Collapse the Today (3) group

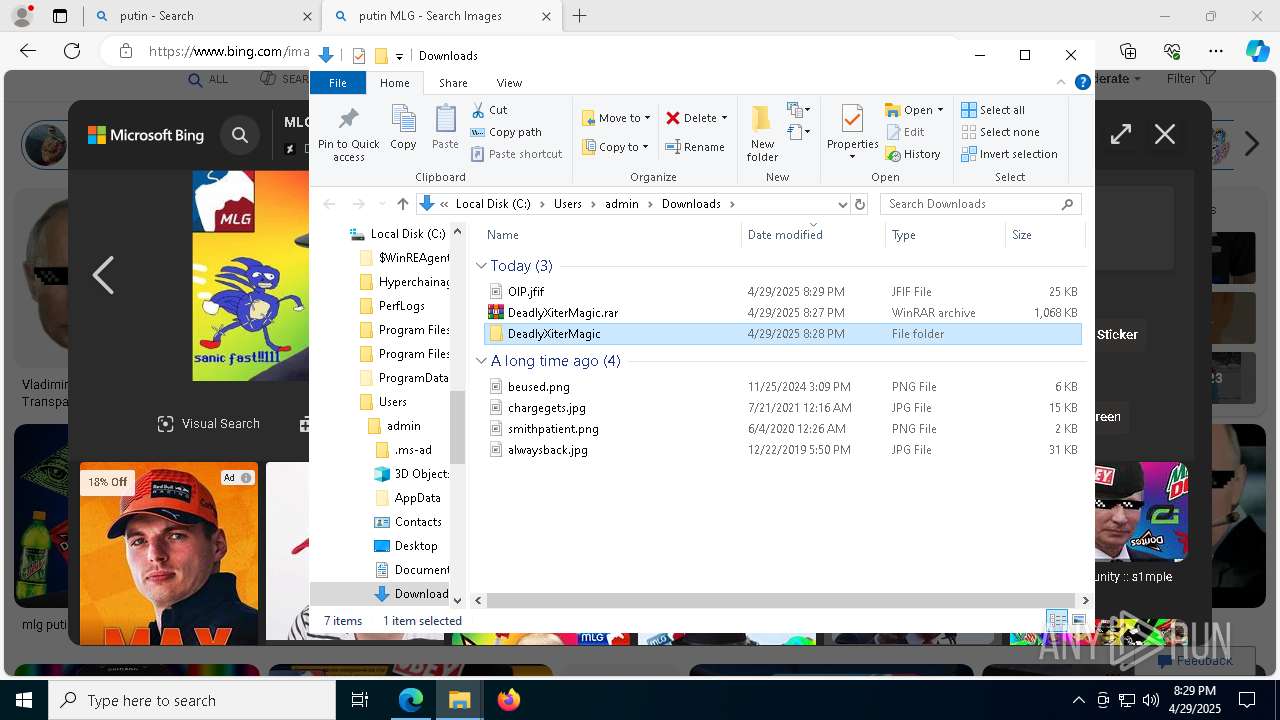(x=481, y=266)
